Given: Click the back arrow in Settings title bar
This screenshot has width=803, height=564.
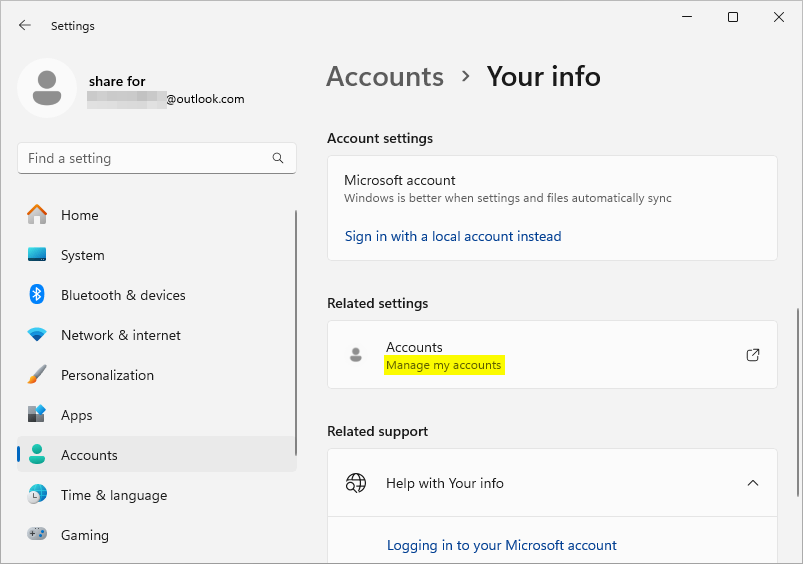Looking at the screenshot, I should [24, 25].
